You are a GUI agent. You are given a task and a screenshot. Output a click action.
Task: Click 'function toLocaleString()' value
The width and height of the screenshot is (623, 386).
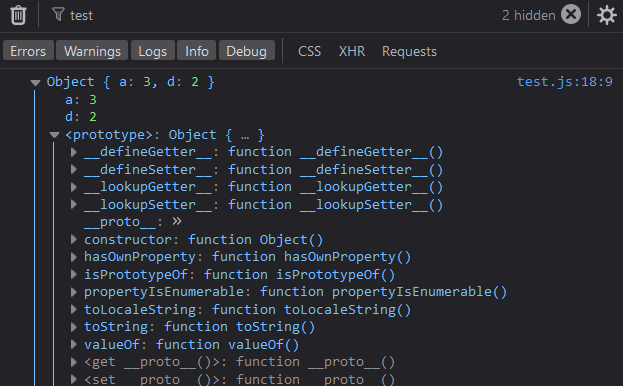312,309
